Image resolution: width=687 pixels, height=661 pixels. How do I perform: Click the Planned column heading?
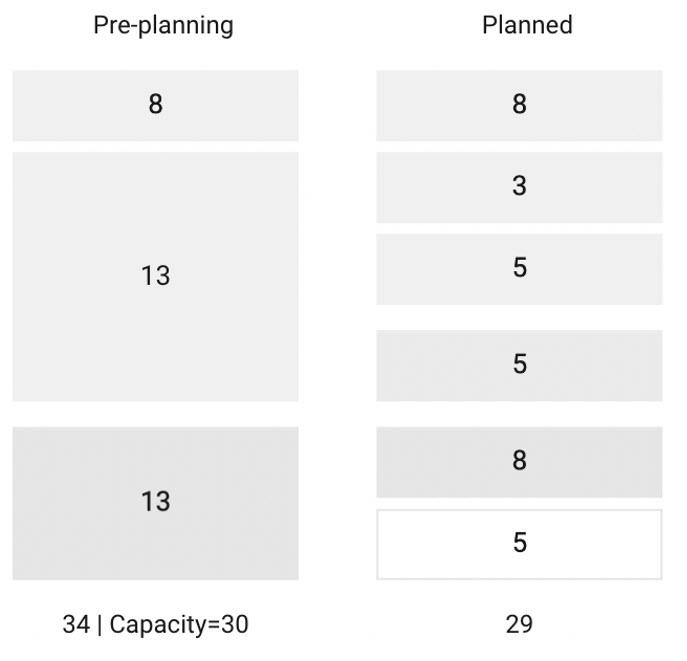pyautogui.click(x=527, y=25)
